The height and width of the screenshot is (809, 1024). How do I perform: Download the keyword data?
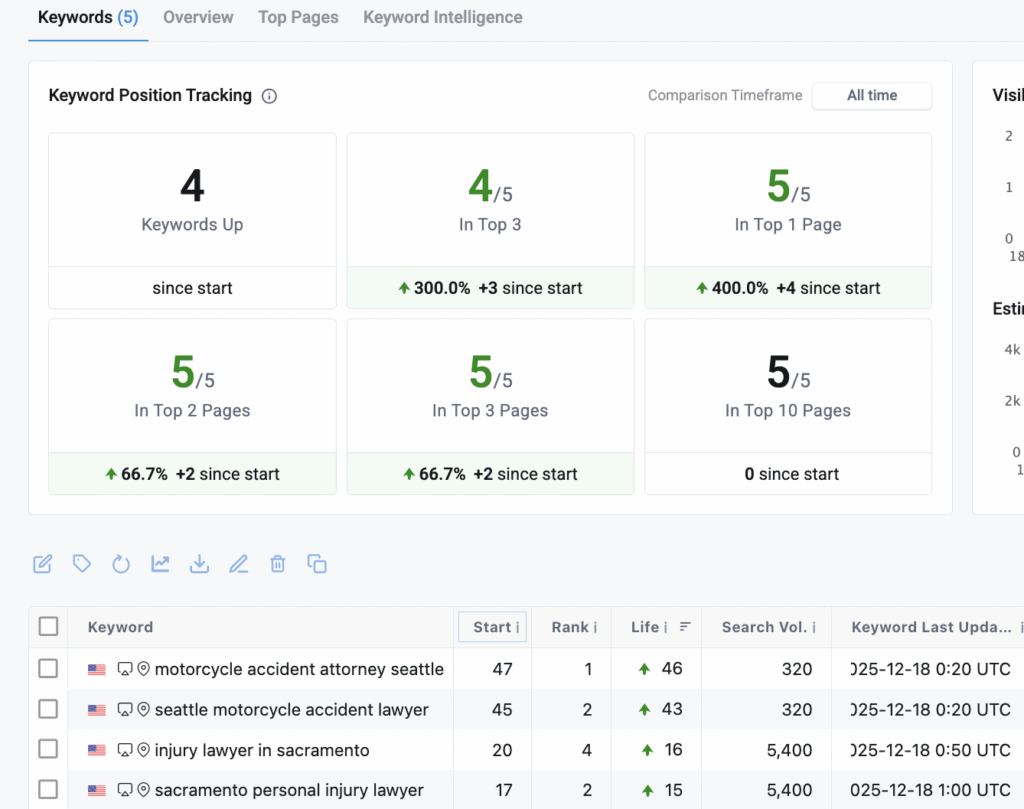click(x=199, y=563)
